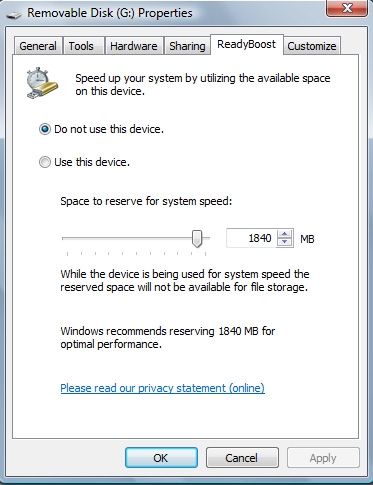The image size is (373, 485).
Task: Open the privacy statement online link
Action: [x=163, y=388]
